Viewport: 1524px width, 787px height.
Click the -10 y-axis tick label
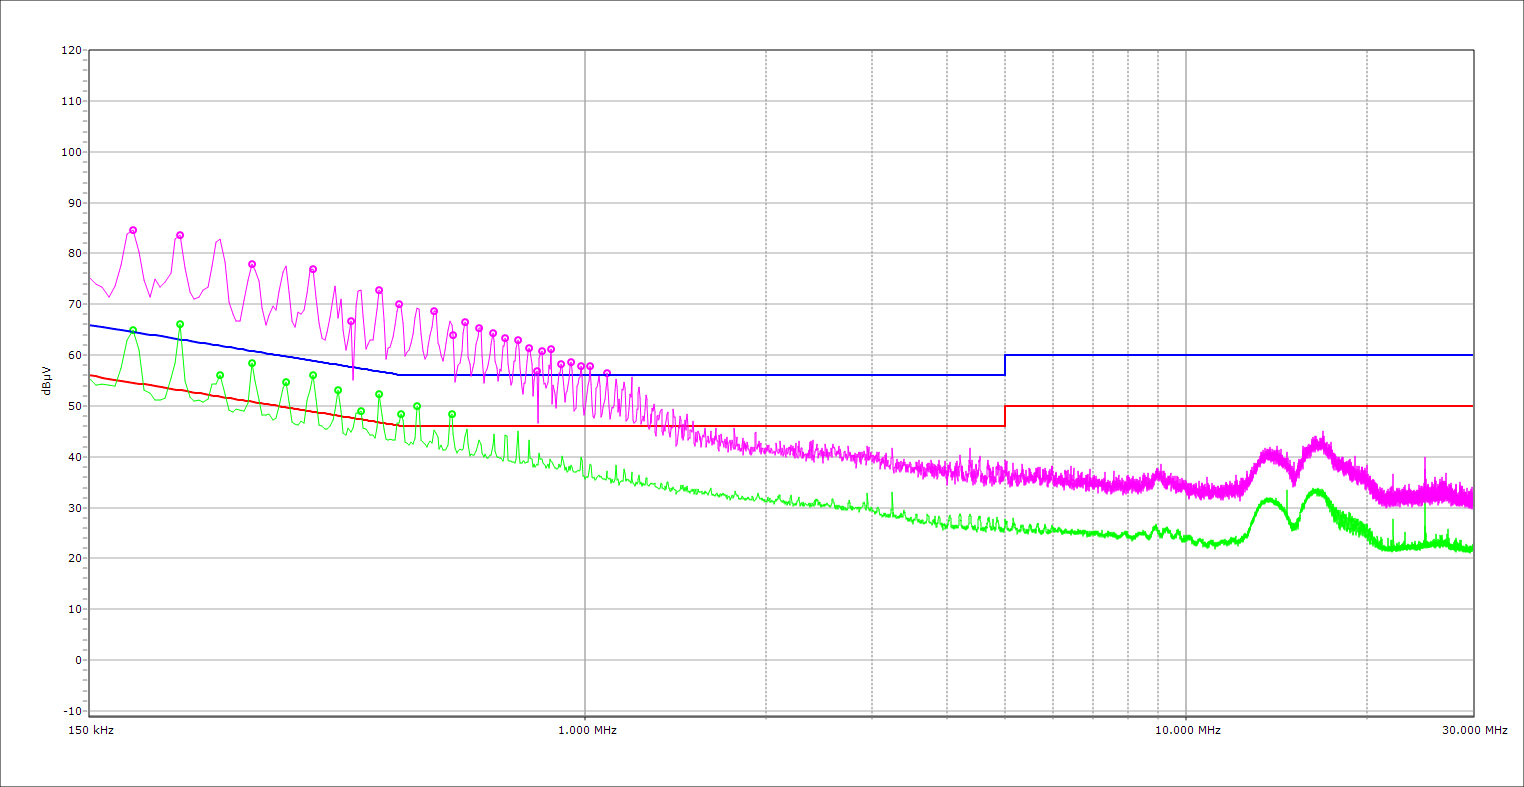[71, 711]
